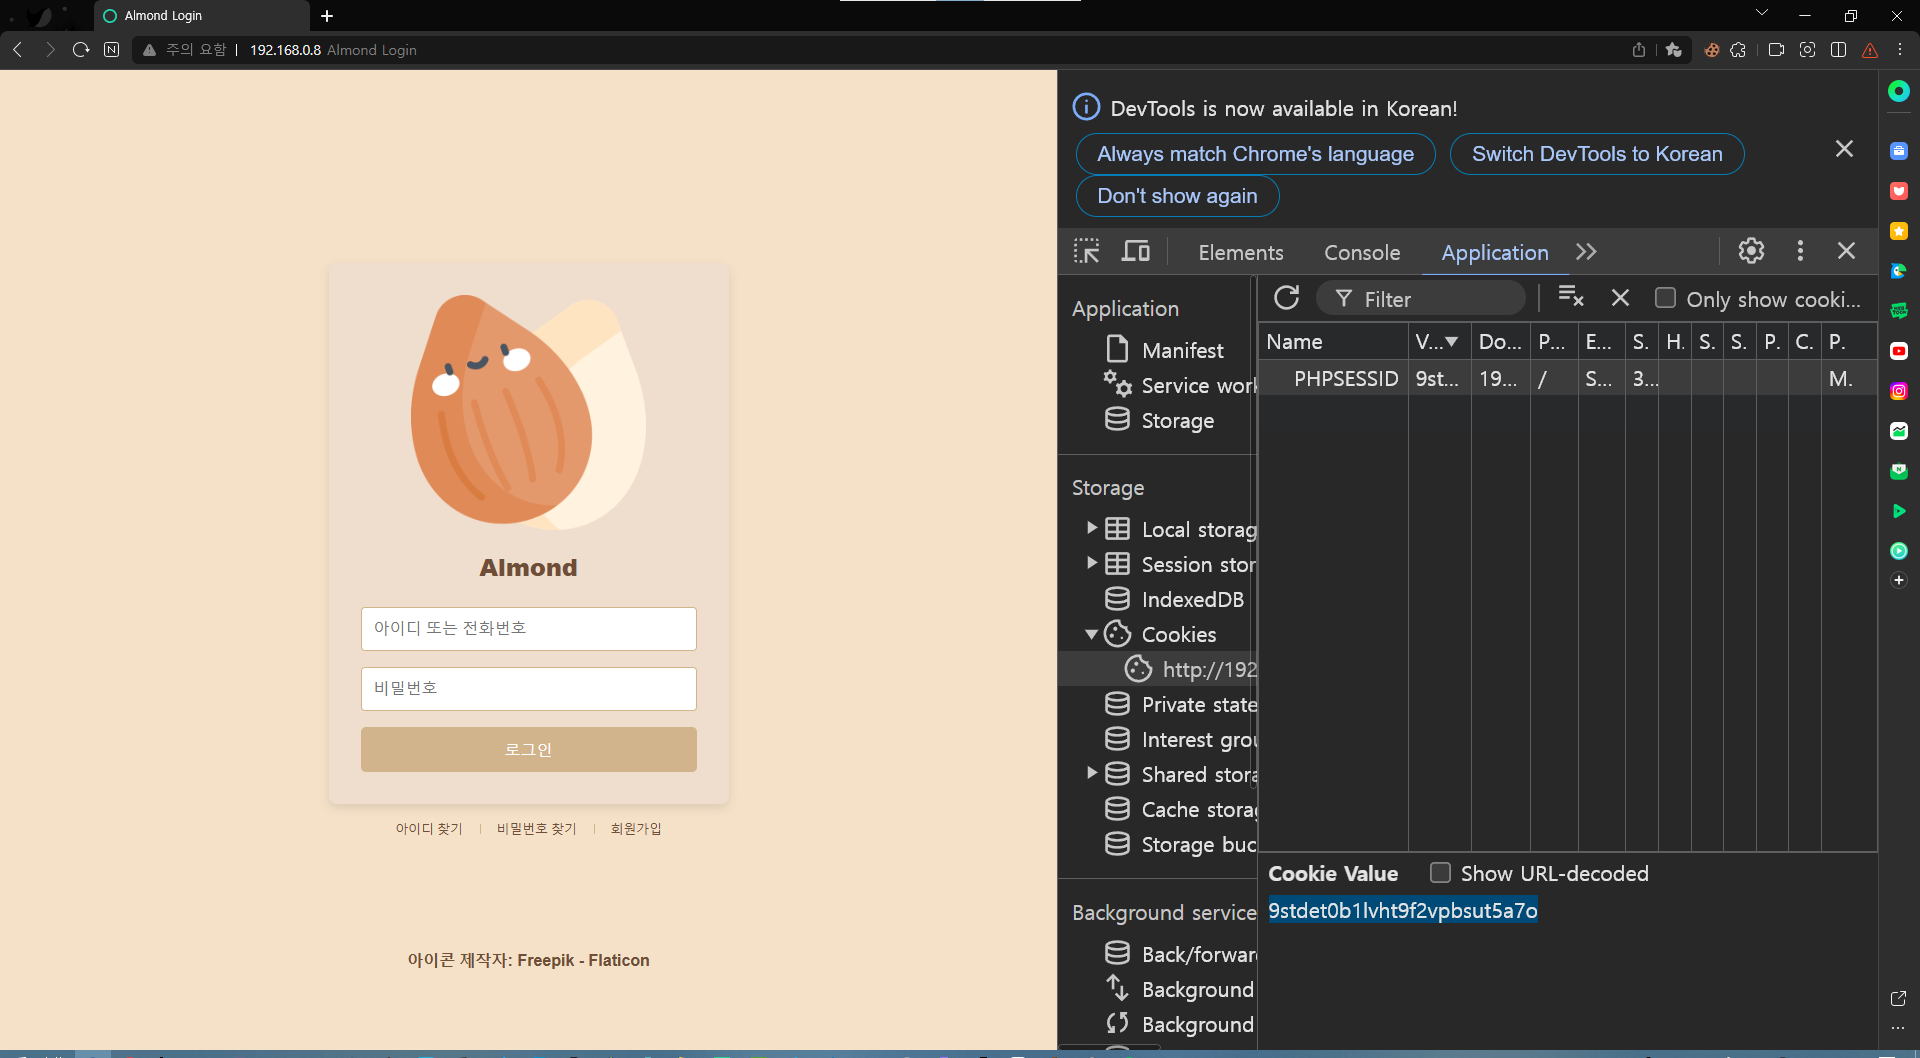Collapse the Cookies tree node

pyautogui.click(x=1092, y=634)
